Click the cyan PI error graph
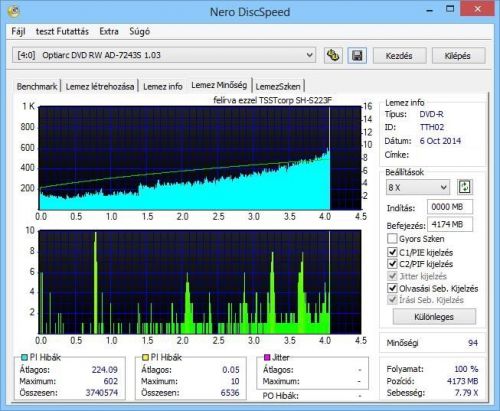This screenshot has width=500, height=411. (200, 158)
